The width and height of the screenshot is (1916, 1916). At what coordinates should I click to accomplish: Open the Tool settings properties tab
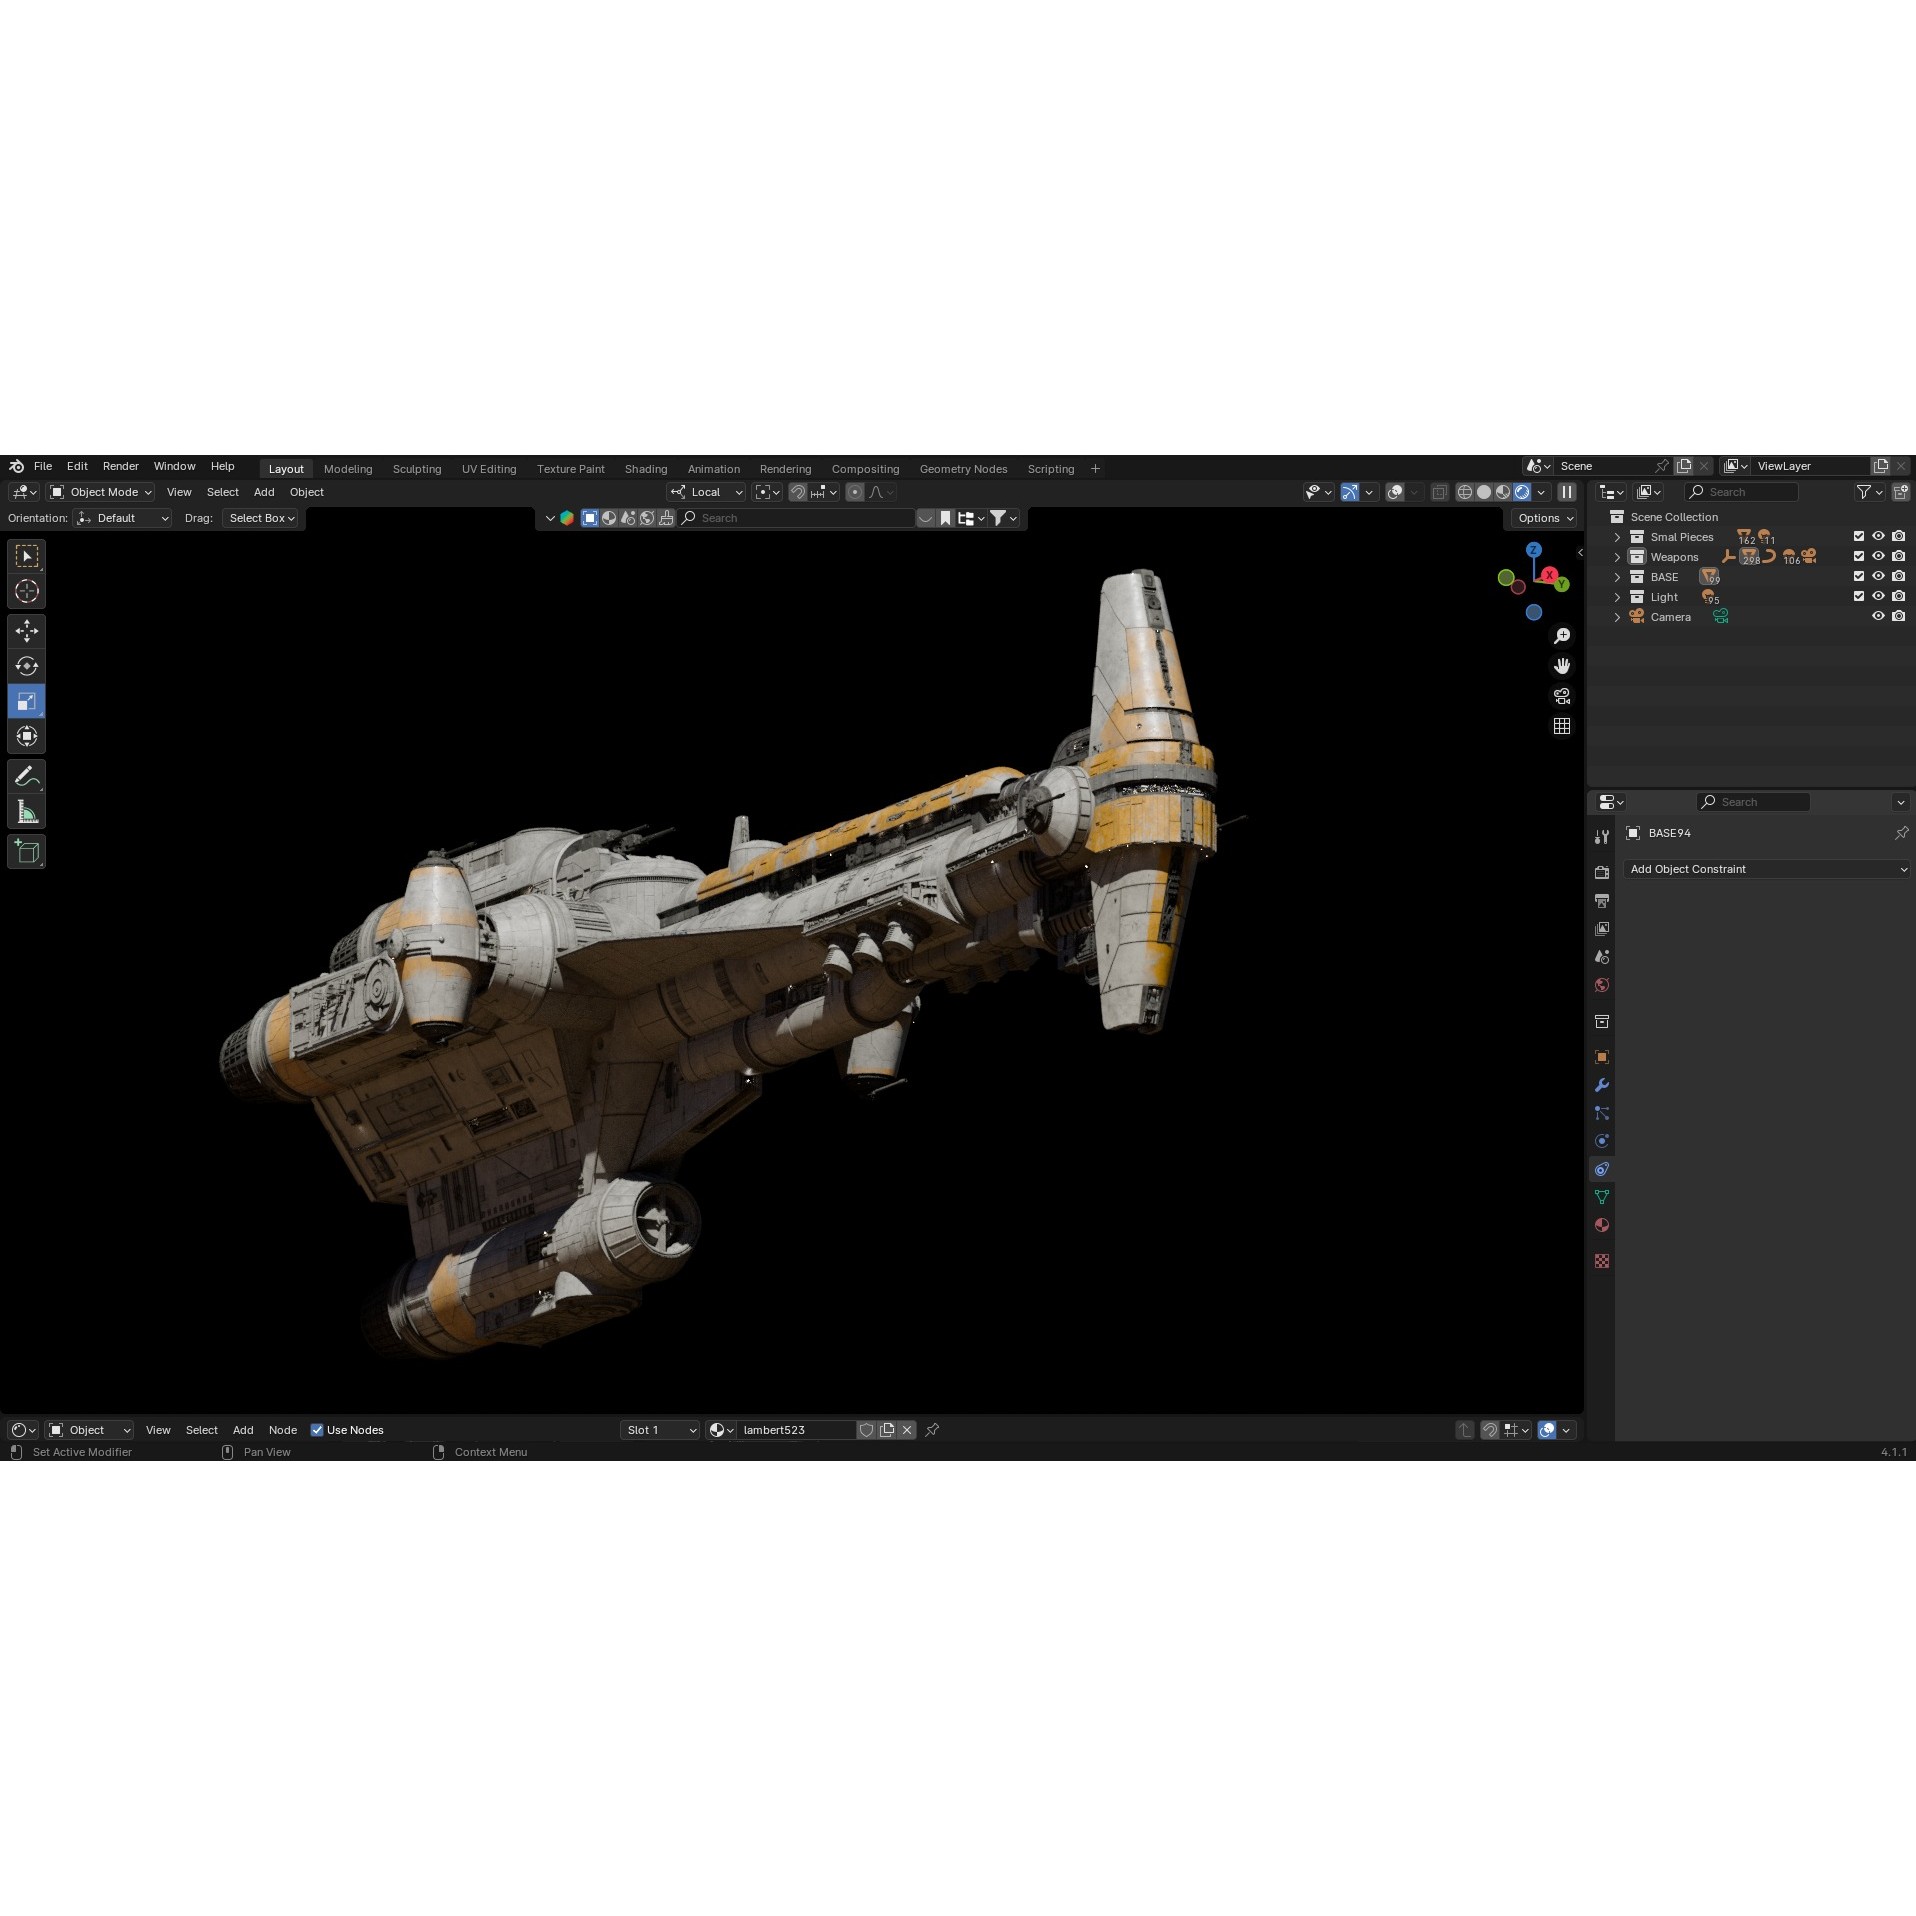(x=1602, y=837)
